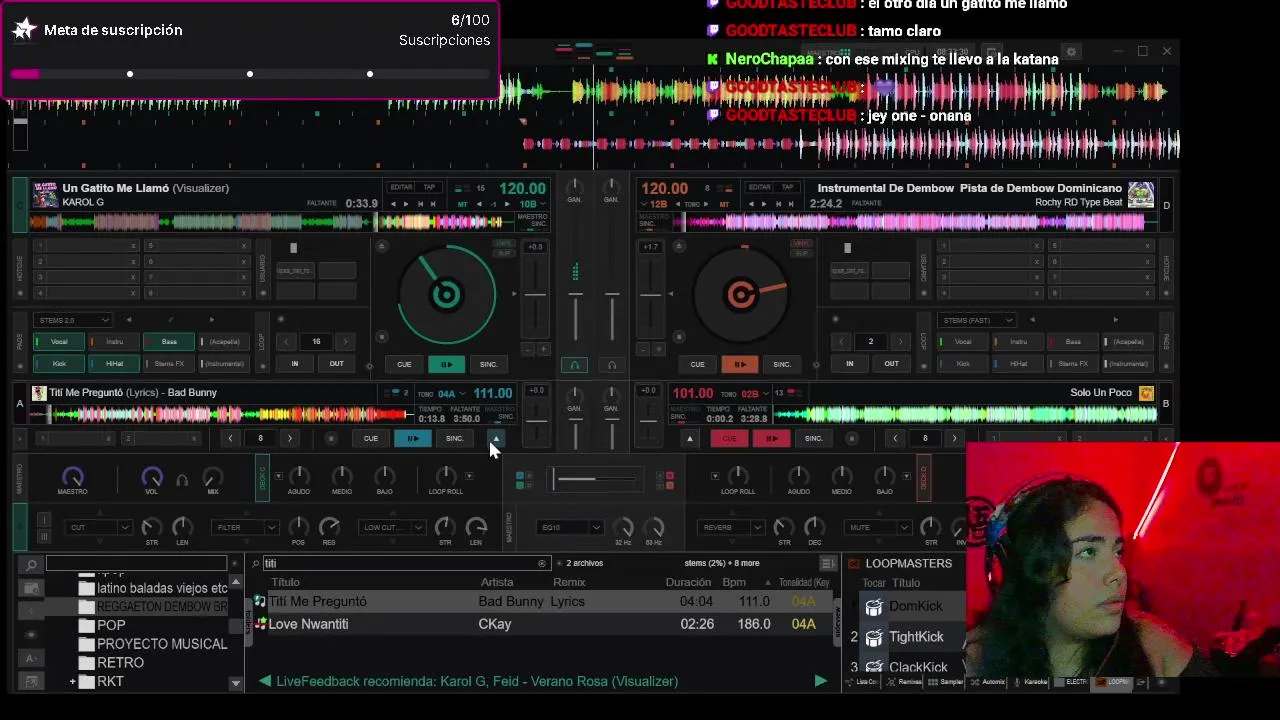Collapse deck A using the up-arrow button
1280x720 pixels.
click(496, 438)
